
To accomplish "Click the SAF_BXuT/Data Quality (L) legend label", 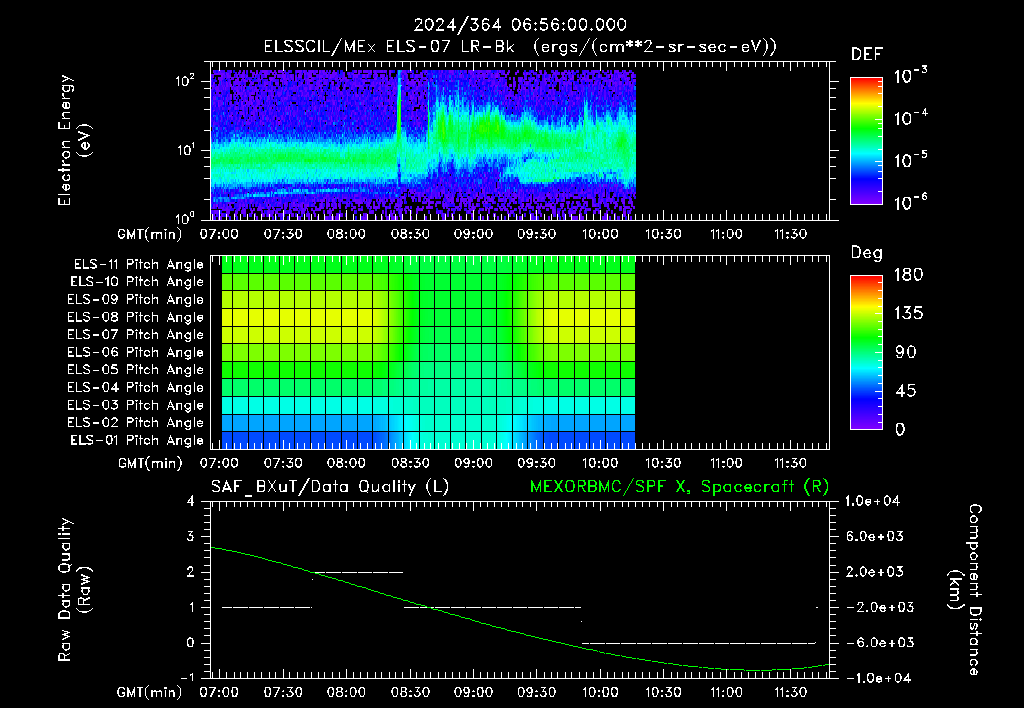I will pos(330,487).
